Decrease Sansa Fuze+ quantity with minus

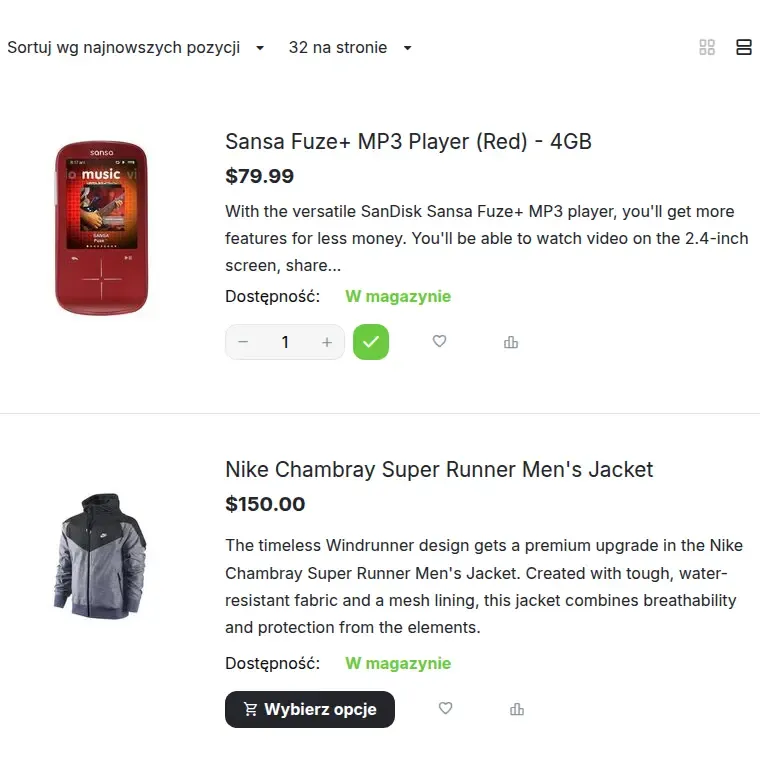click(243, 342)
